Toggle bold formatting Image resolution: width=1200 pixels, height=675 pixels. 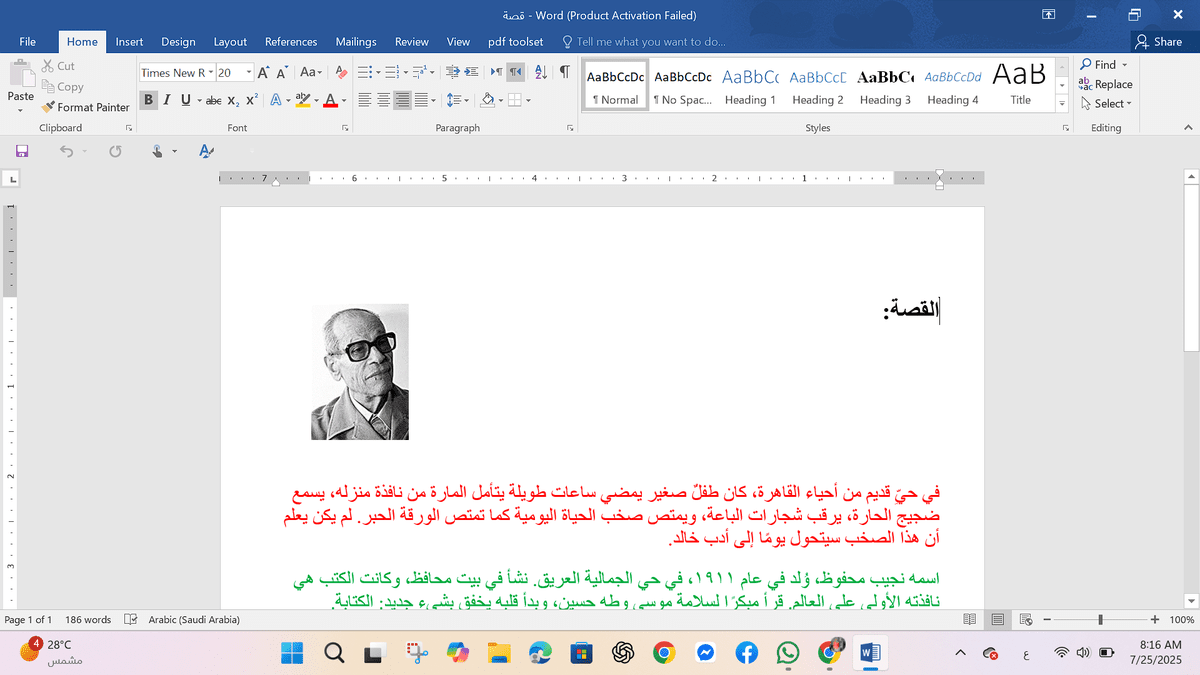(x=148, y=99)
